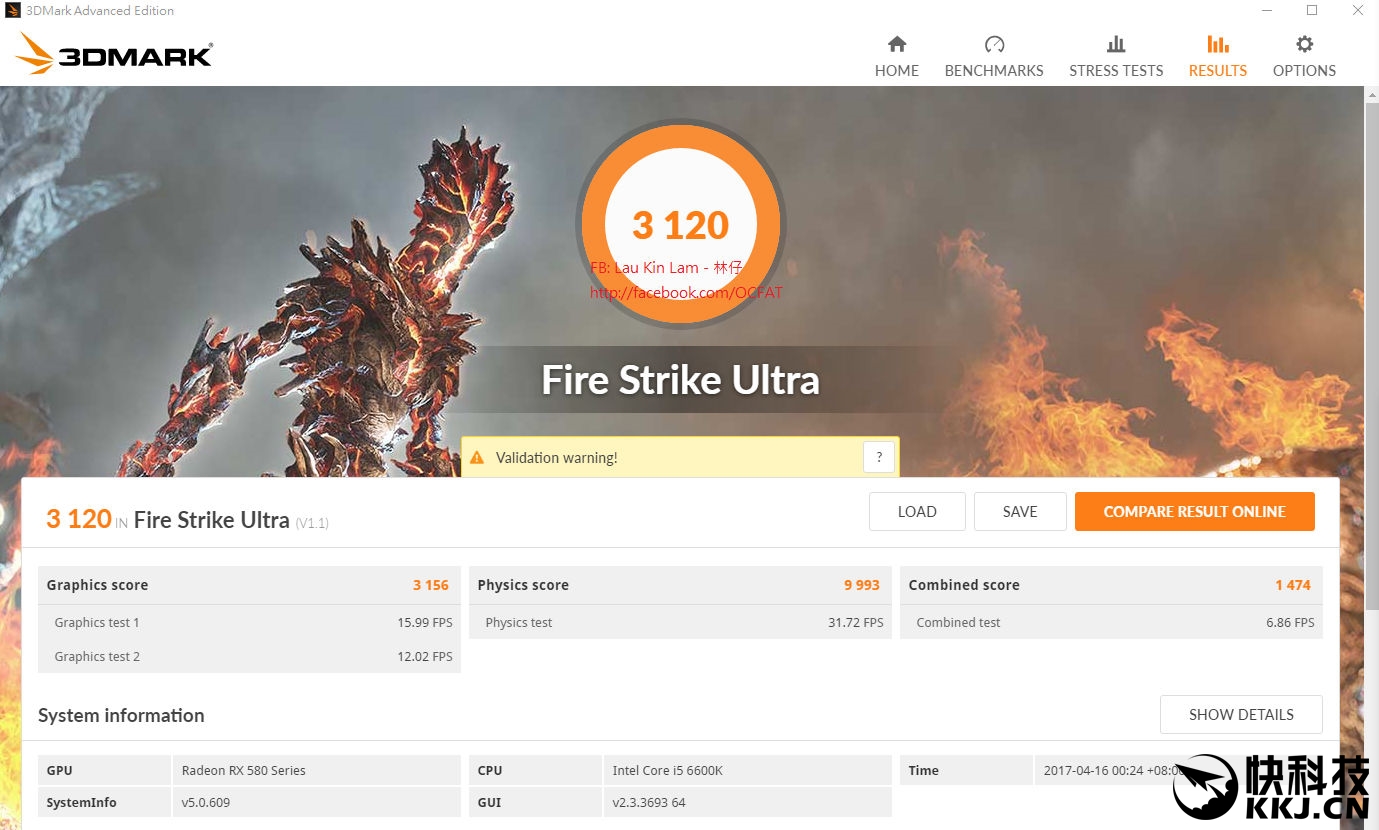The image size is (1379, 830).
Task: Click the Intel Core i5 6600K CPU value
Action: point(668,770)
